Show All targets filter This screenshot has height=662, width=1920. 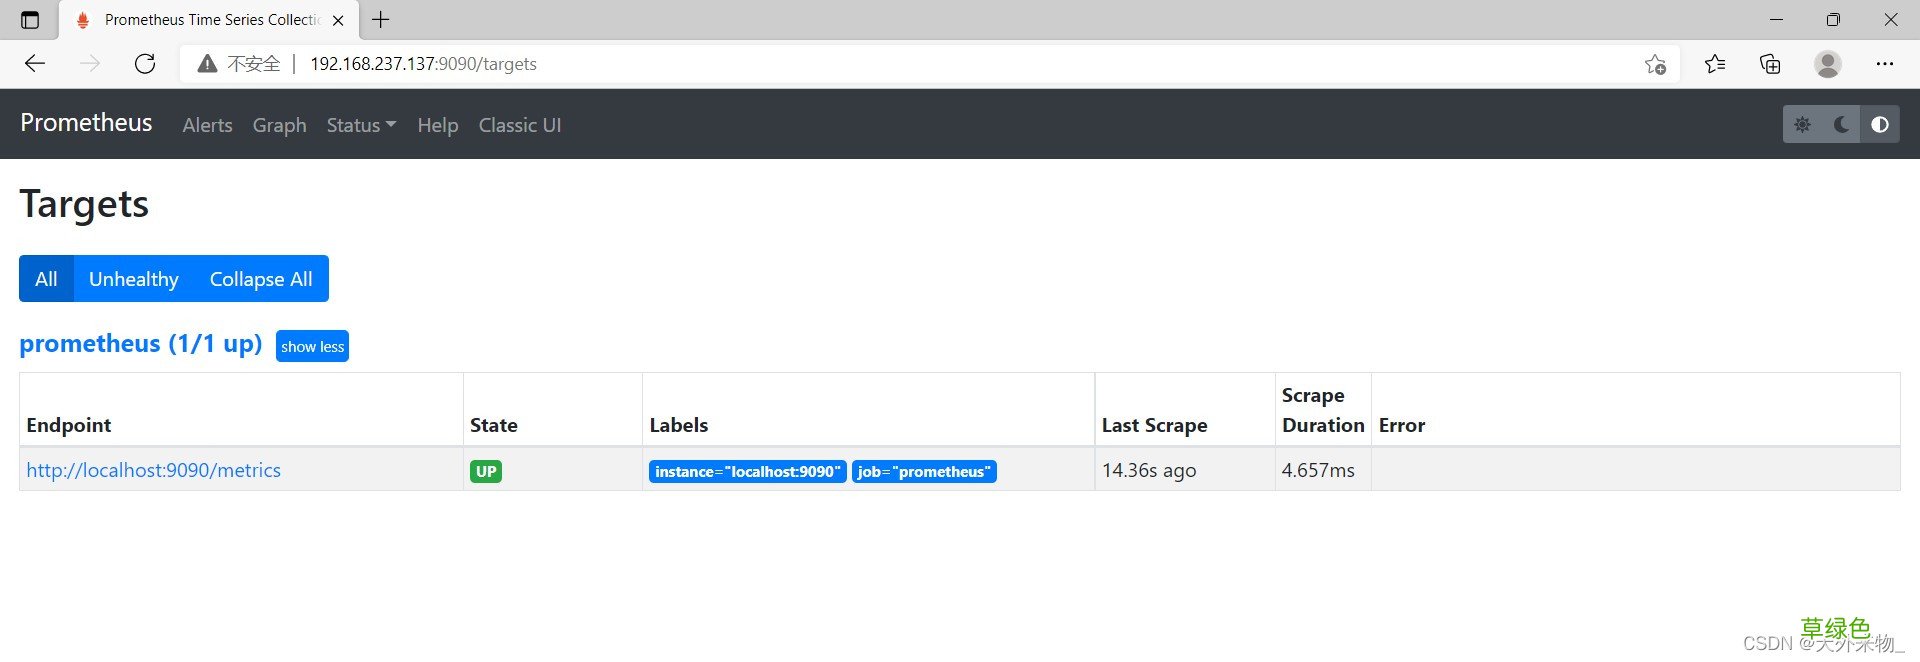click(x=46, y=279)
